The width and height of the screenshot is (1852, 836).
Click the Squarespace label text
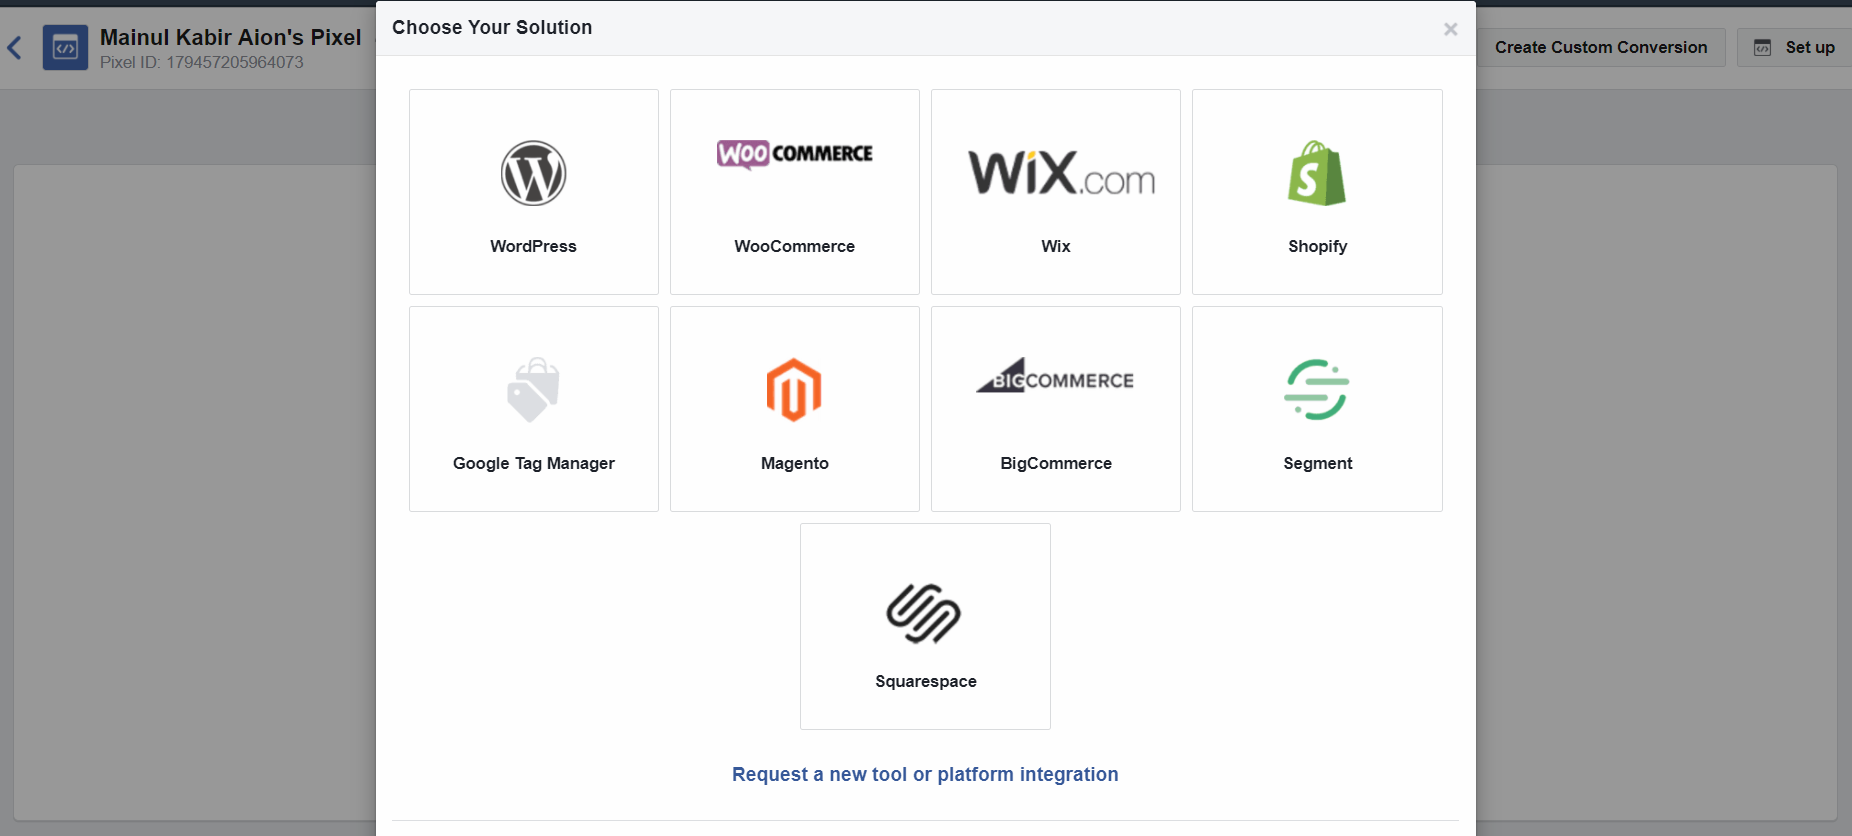tap(926, 682)
